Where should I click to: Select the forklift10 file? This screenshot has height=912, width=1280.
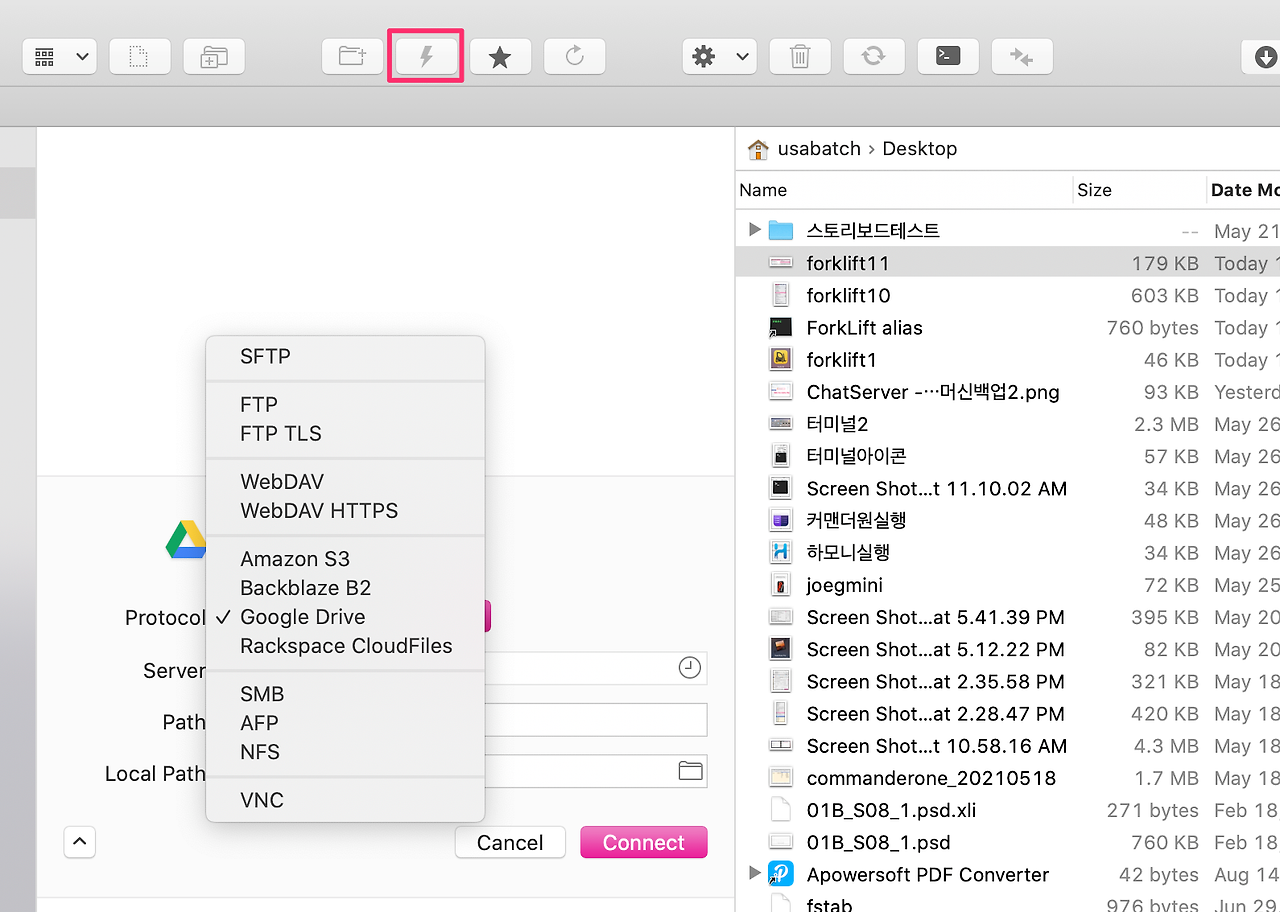848,295
